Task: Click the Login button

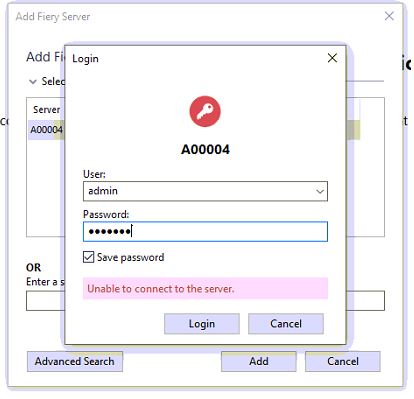Action: click(202, 324)
